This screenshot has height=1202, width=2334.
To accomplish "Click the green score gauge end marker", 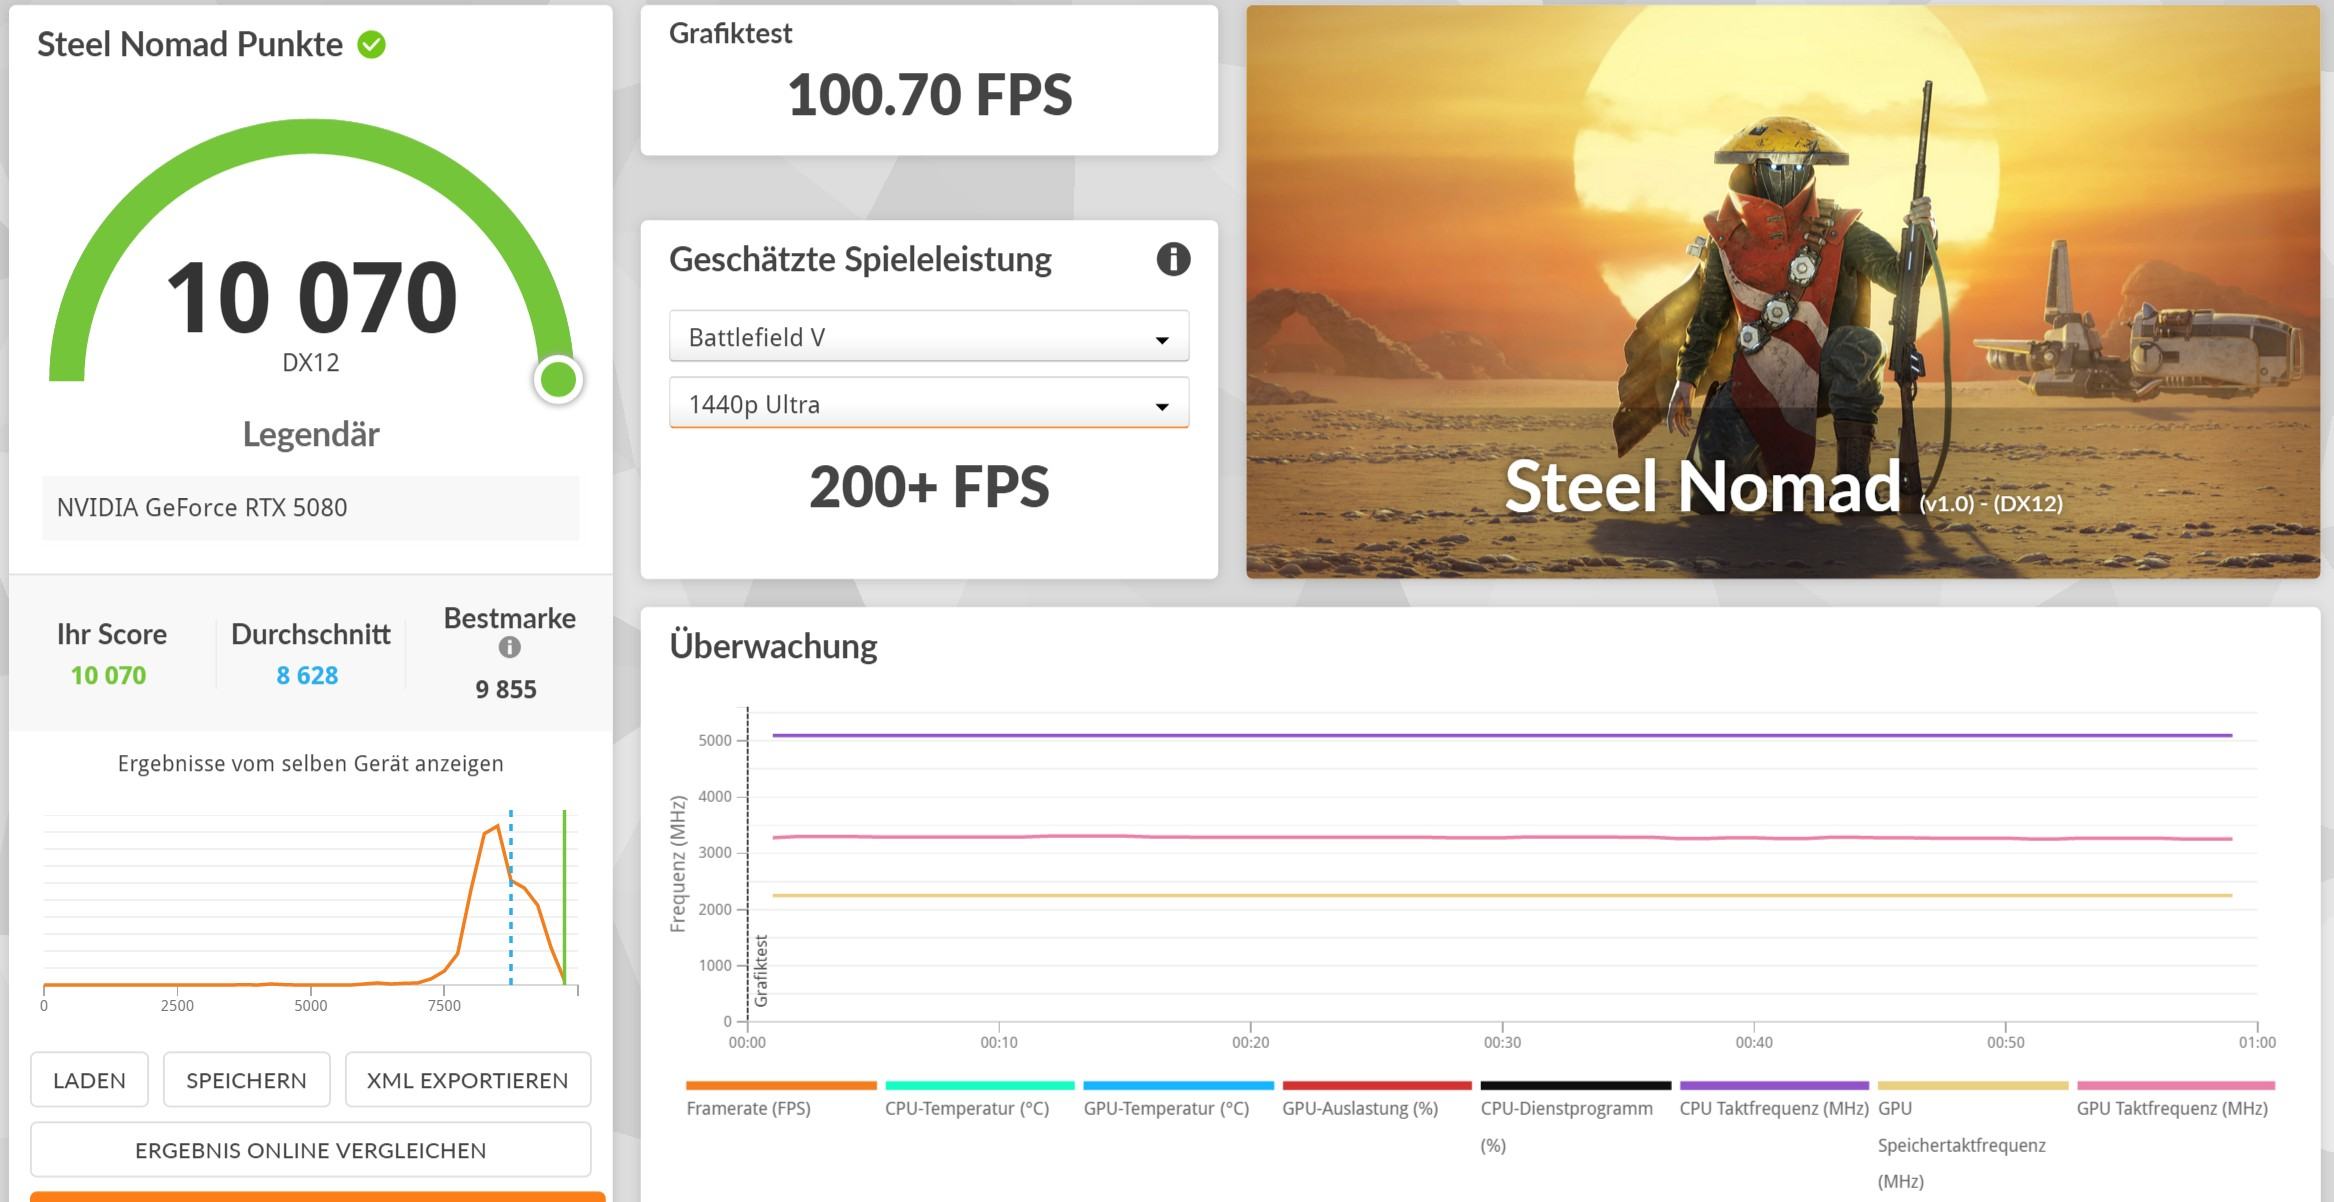I will point(558,380).
